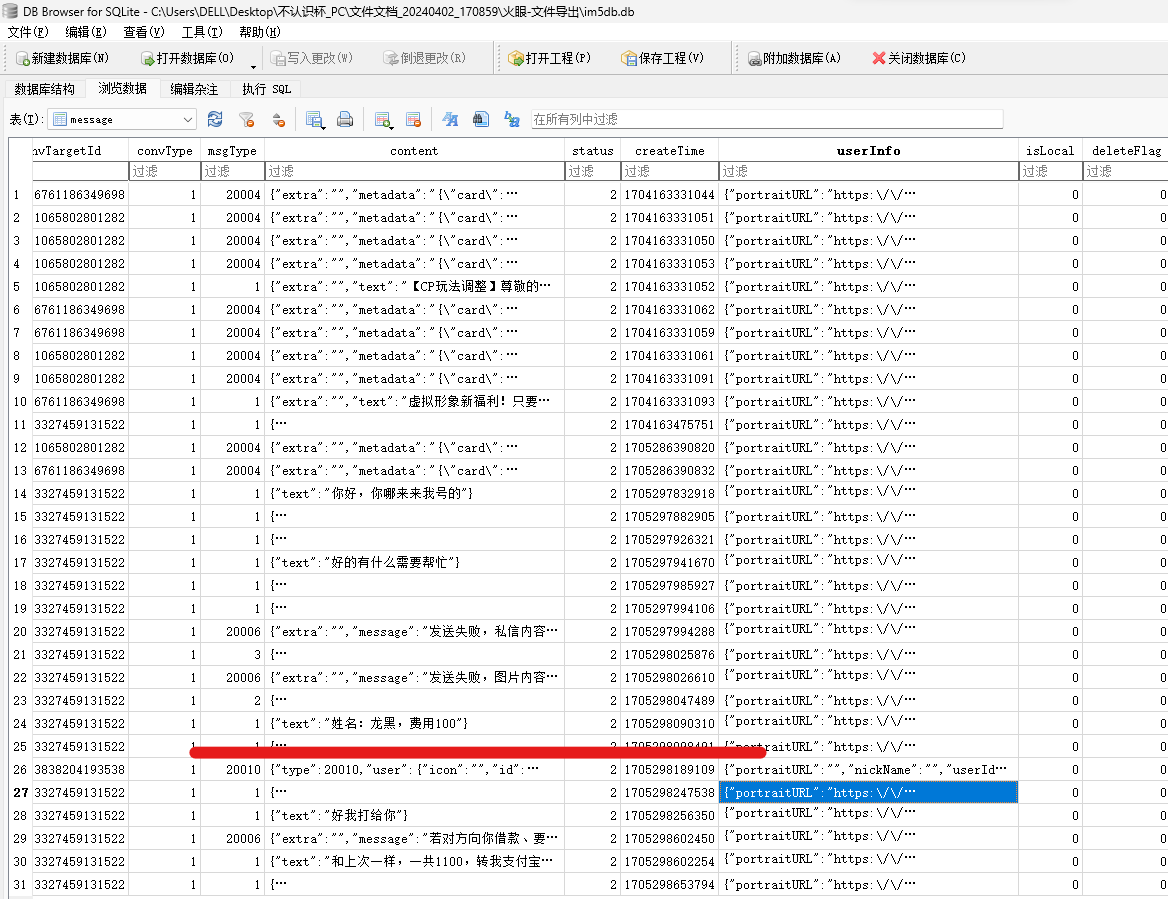The height and width of the screenshot is (899, 1168).
Task: Switch to the 浏览数据 tab
Action: tap(122, 89)
